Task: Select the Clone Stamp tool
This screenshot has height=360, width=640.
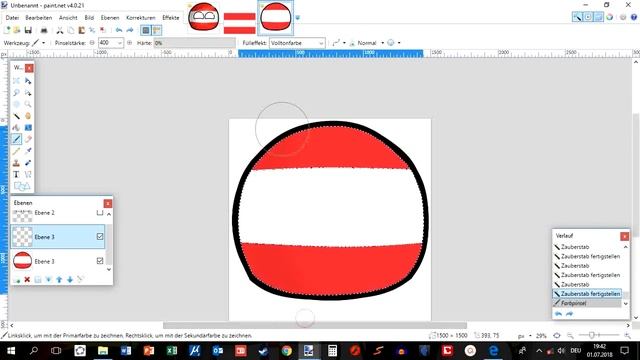Action: click(x=16, y=163)
